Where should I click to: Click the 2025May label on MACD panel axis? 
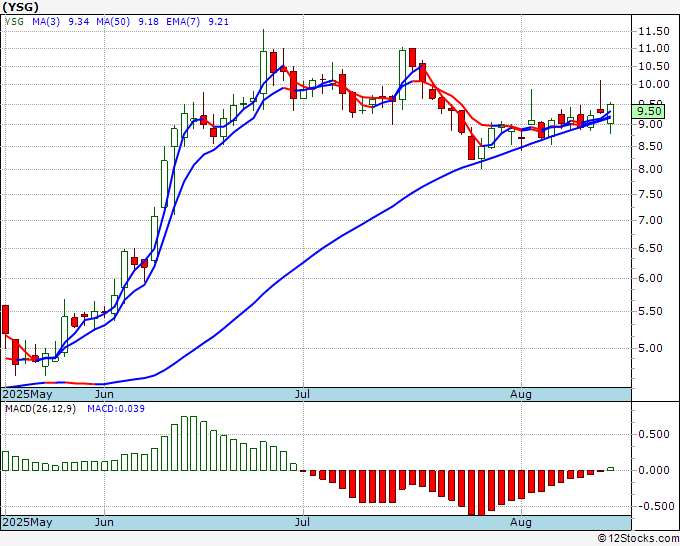27,522
